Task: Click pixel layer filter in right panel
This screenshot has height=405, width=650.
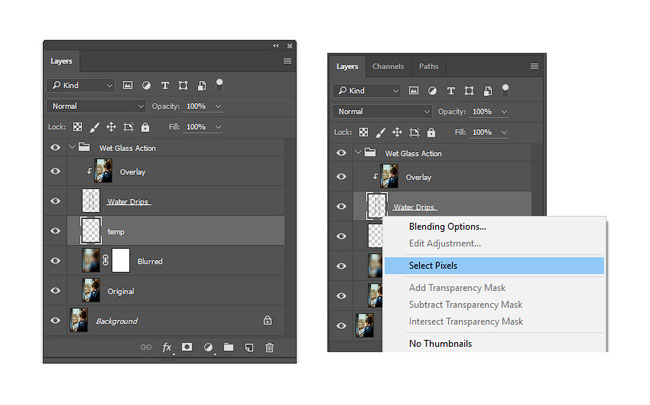Action: (414, 91)
